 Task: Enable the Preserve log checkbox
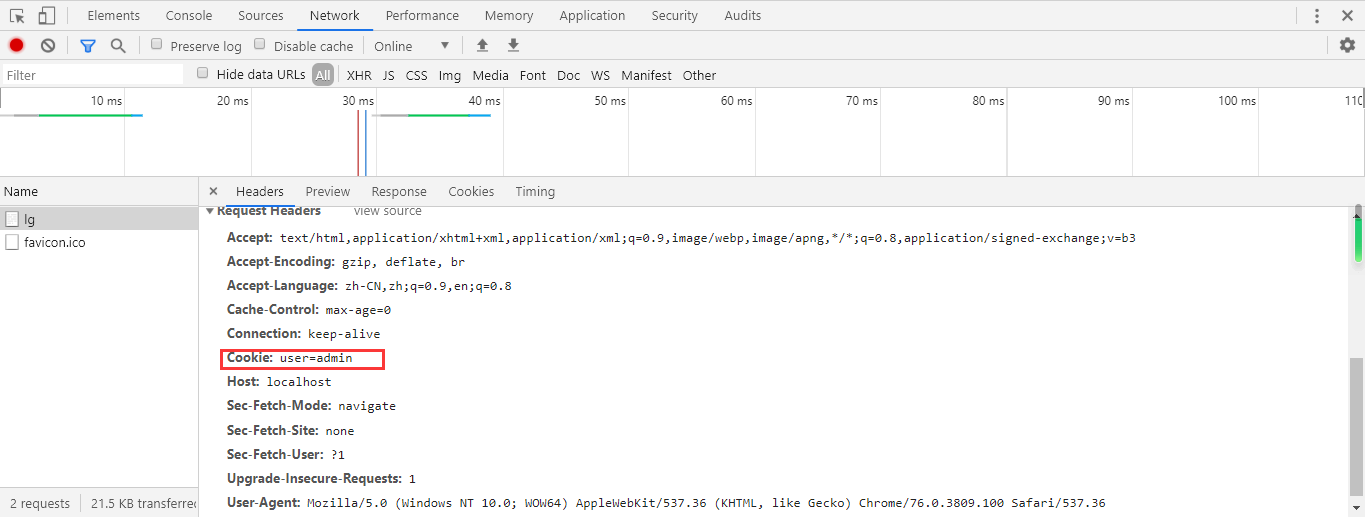click(157, 45)
